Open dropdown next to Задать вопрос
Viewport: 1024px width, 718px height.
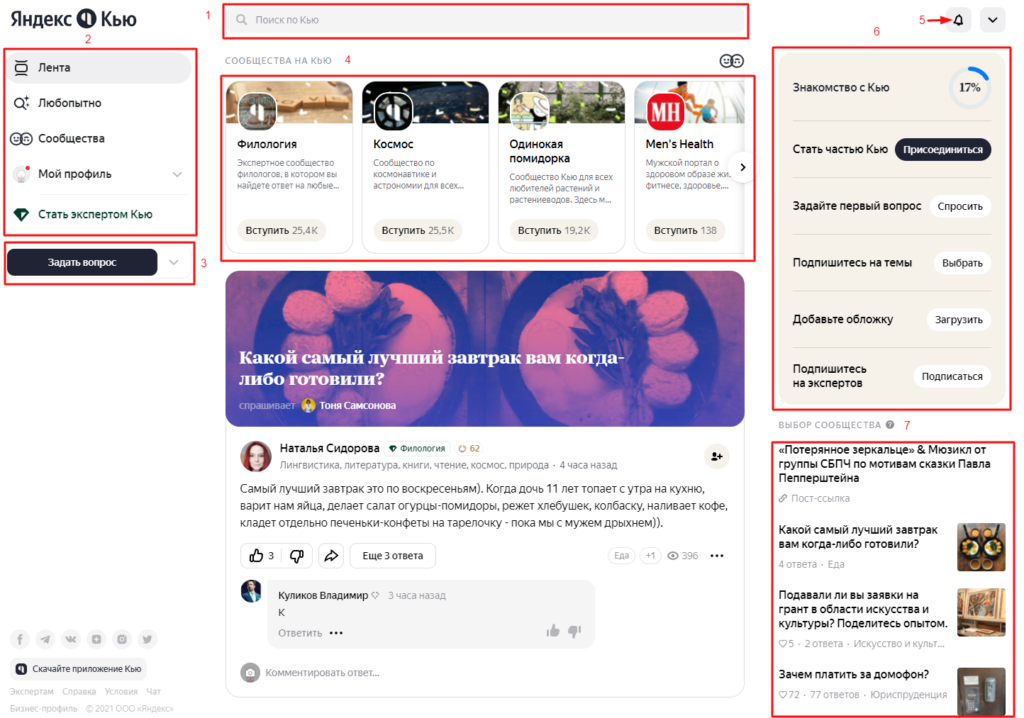[174, 263]
